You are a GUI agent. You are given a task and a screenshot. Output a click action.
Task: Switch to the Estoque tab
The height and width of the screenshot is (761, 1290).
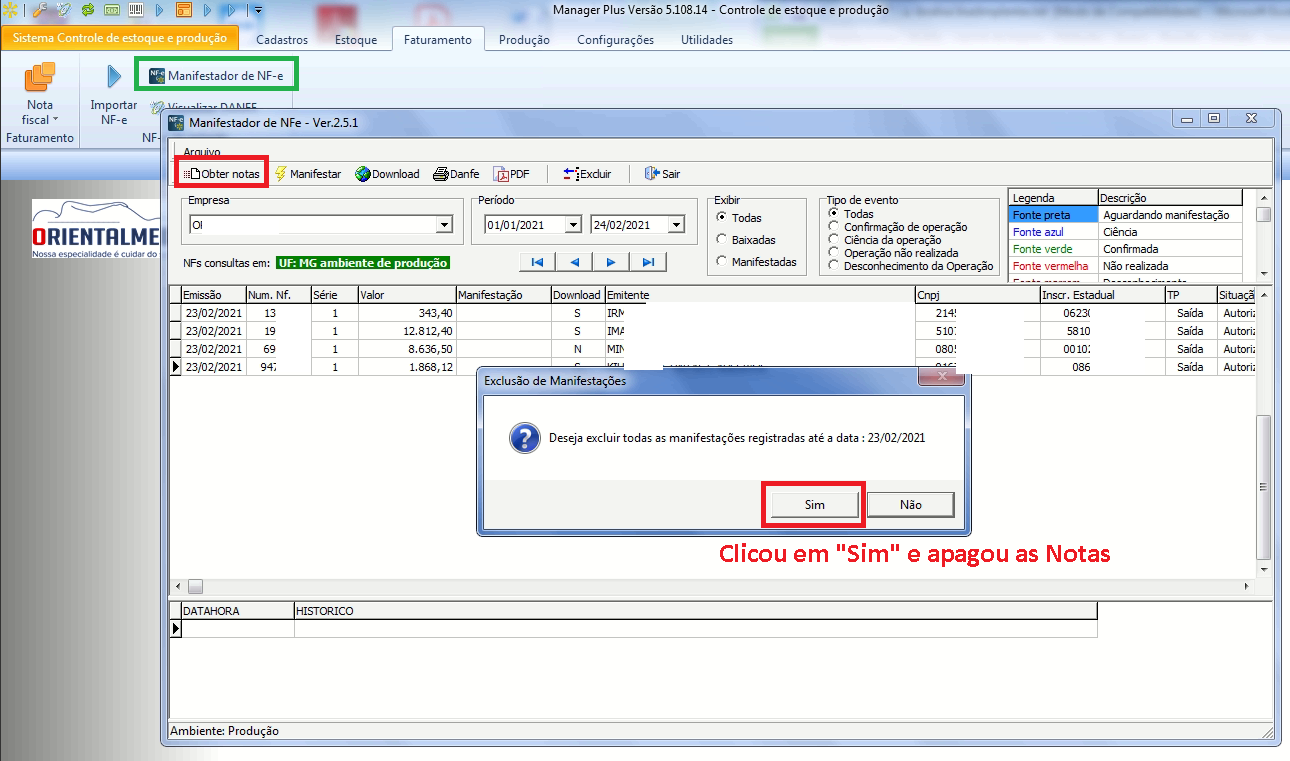point(355,40)
